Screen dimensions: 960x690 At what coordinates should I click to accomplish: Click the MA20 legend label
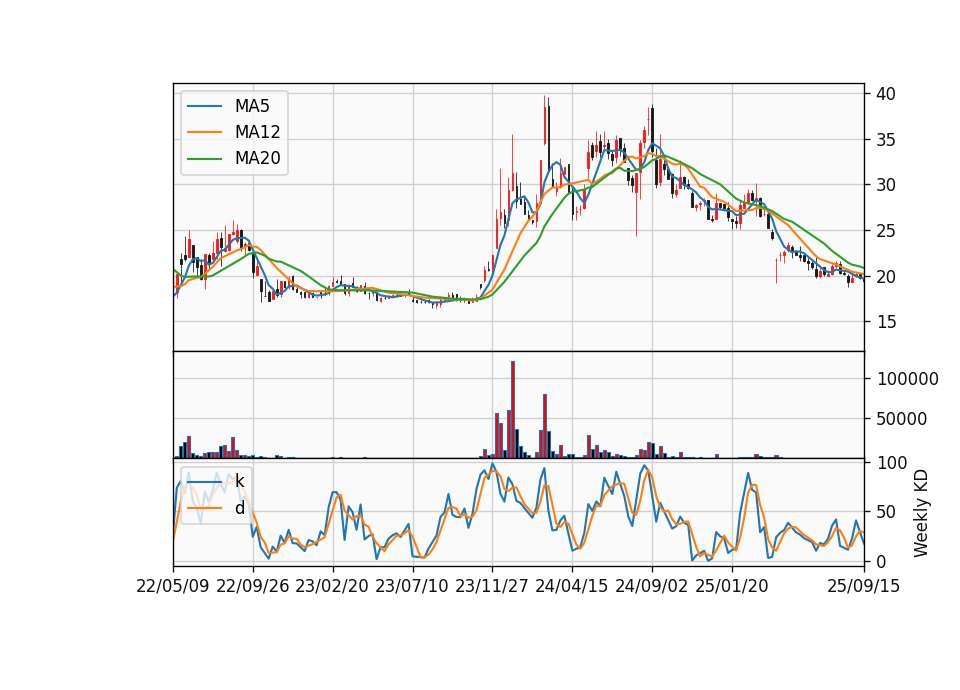(257, 158)
